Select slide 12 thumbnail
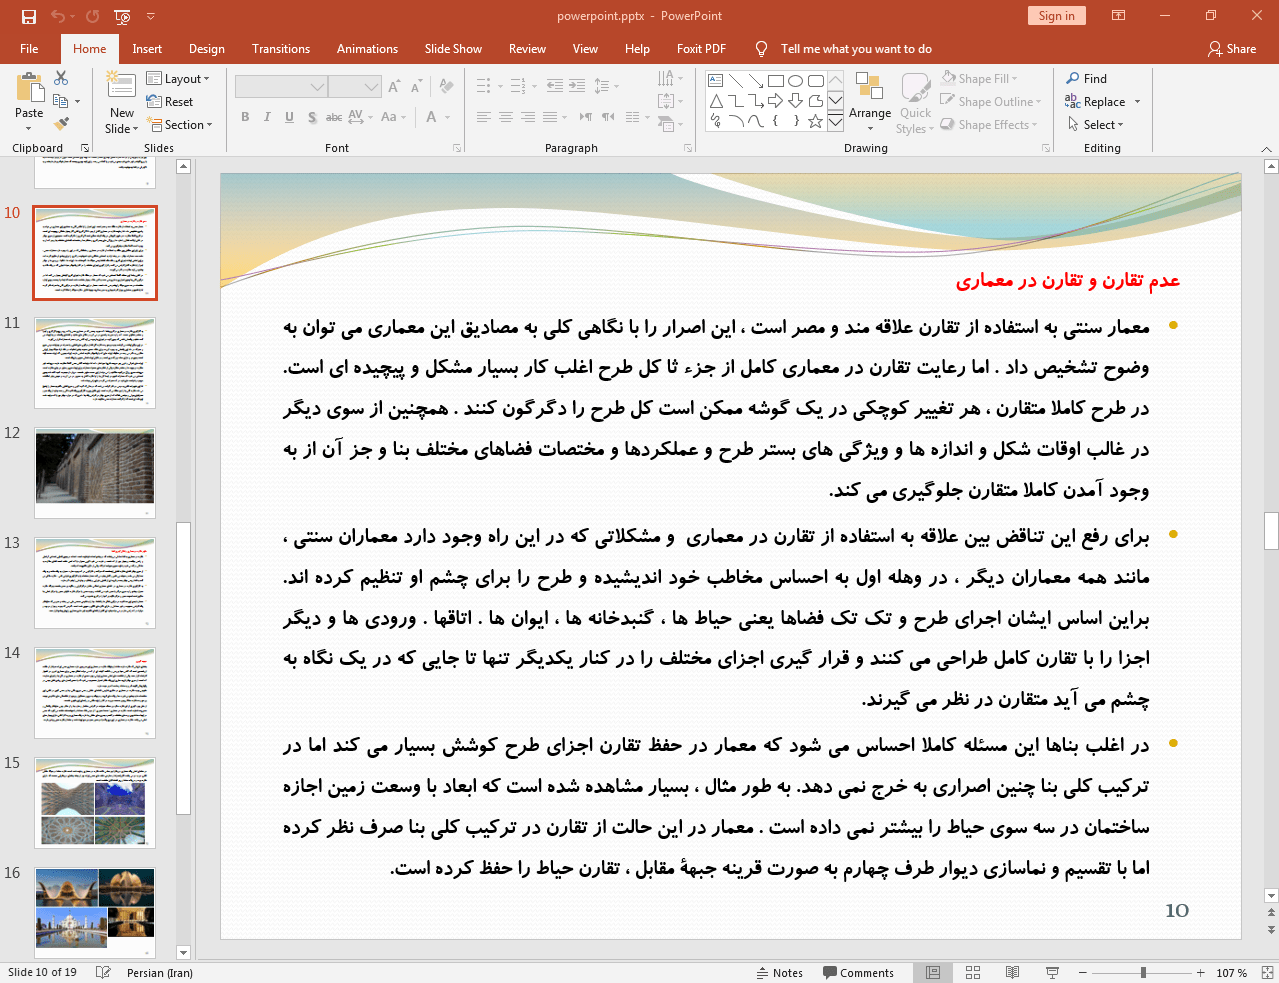Viewport: 1279px width, 983px height. click(95, 473)
